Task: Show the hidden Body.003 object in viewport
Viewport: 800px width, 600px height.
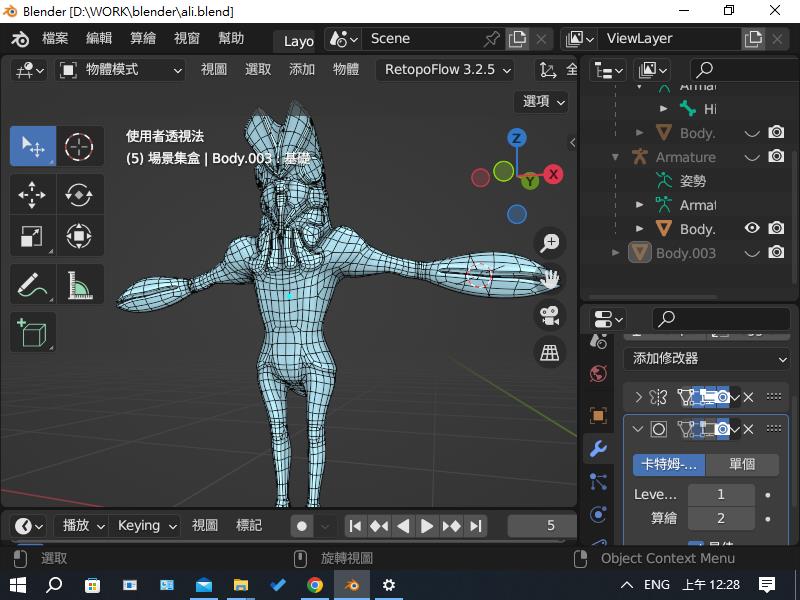Action: click(x=752, y=253)
